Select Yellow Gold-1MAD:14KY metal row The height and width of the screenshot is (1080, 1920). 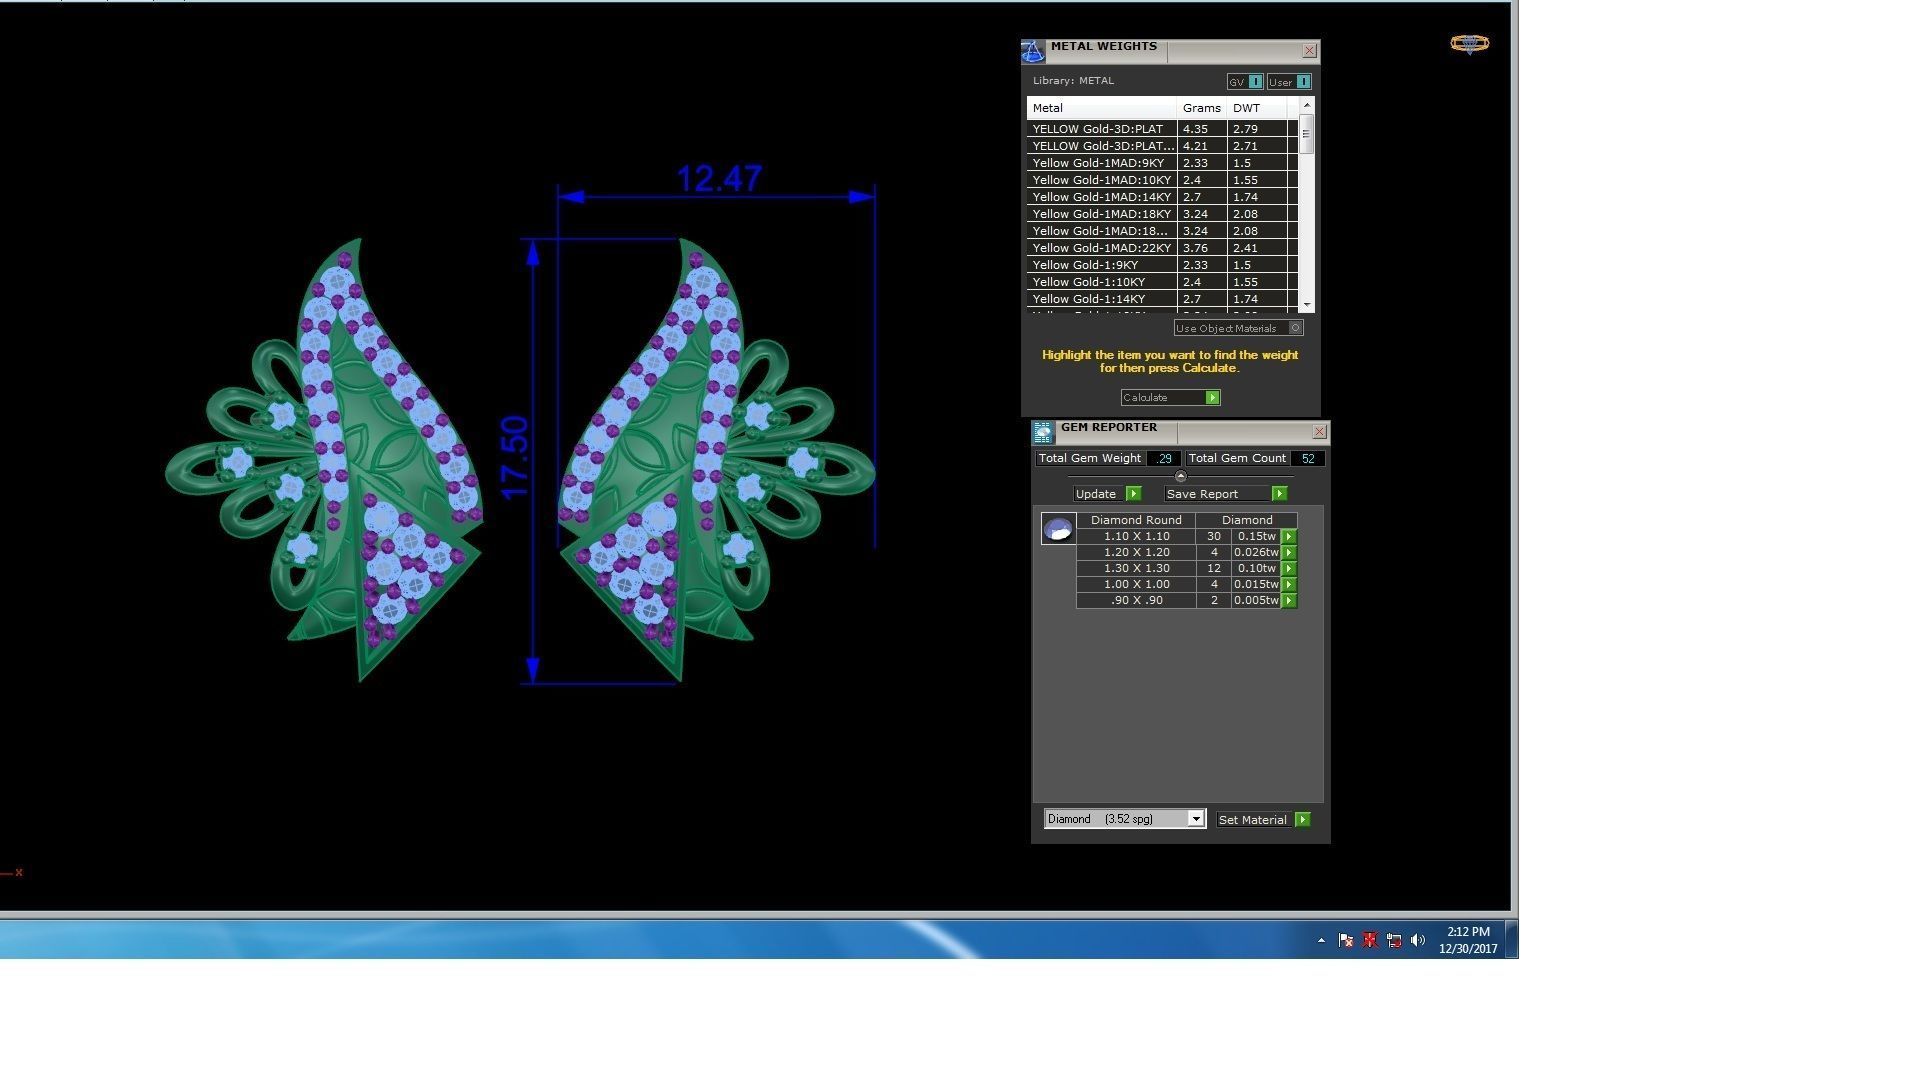(1101, 197)
